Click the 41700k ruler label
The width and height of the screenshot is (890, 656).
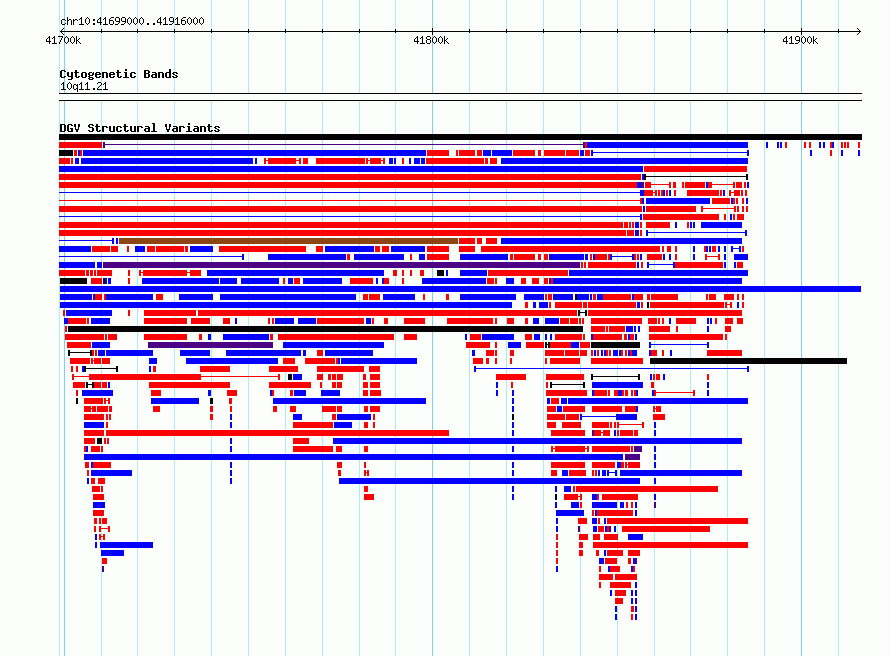(63, 40)
